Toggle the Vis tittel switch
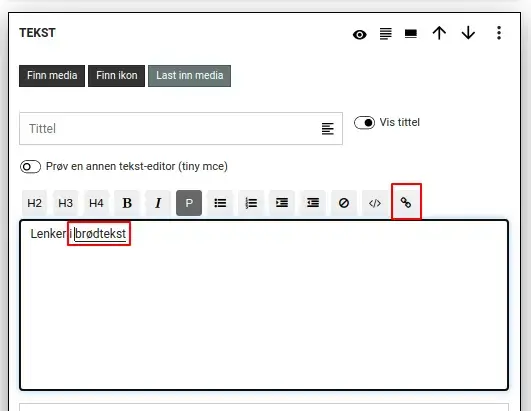This screenshot has width=531, height=411. 364,122
